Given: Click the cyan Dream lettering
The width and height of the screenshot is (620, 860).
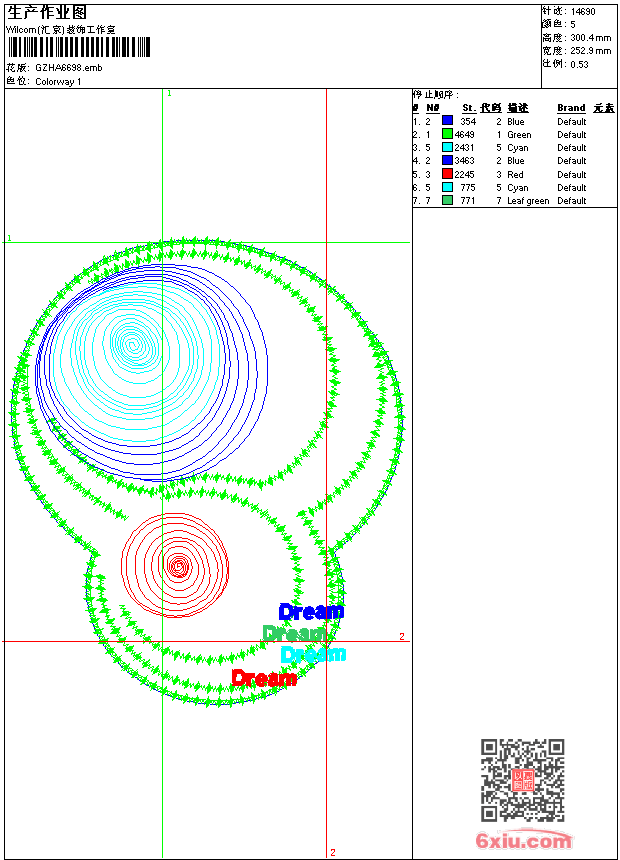Looking at the screenshot, I should pos(313,655).
